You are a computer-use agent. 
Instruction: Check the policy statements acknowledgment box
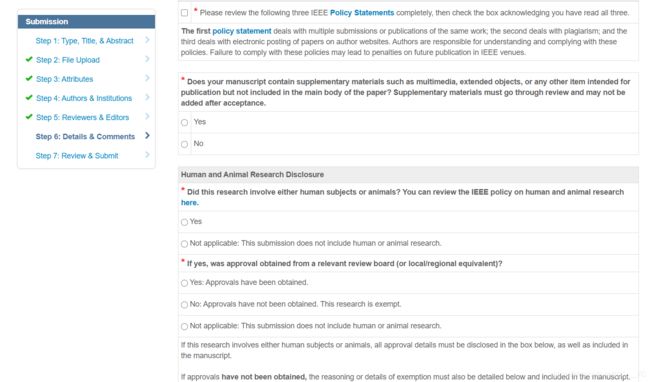(184, 13)
